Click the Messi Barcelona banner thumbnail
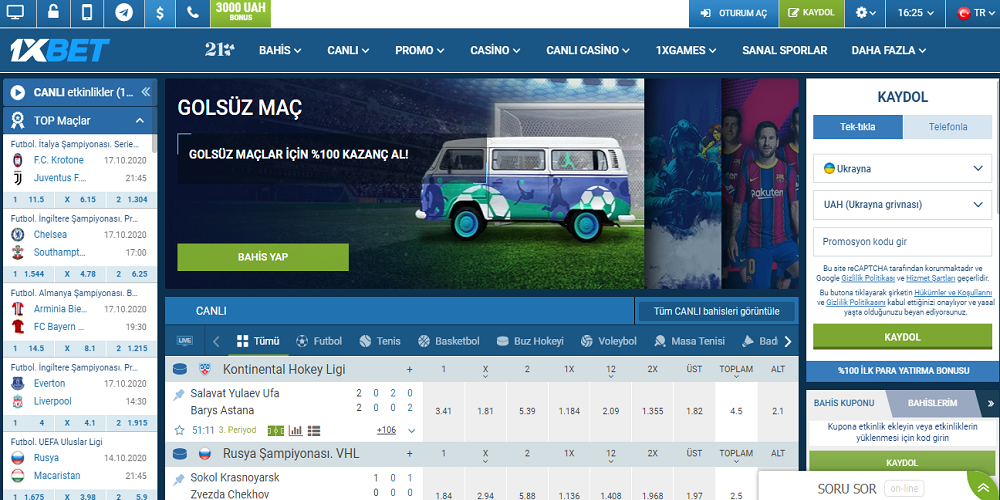The width and height of the screenshot is (1000, 500). coord(760,184)
